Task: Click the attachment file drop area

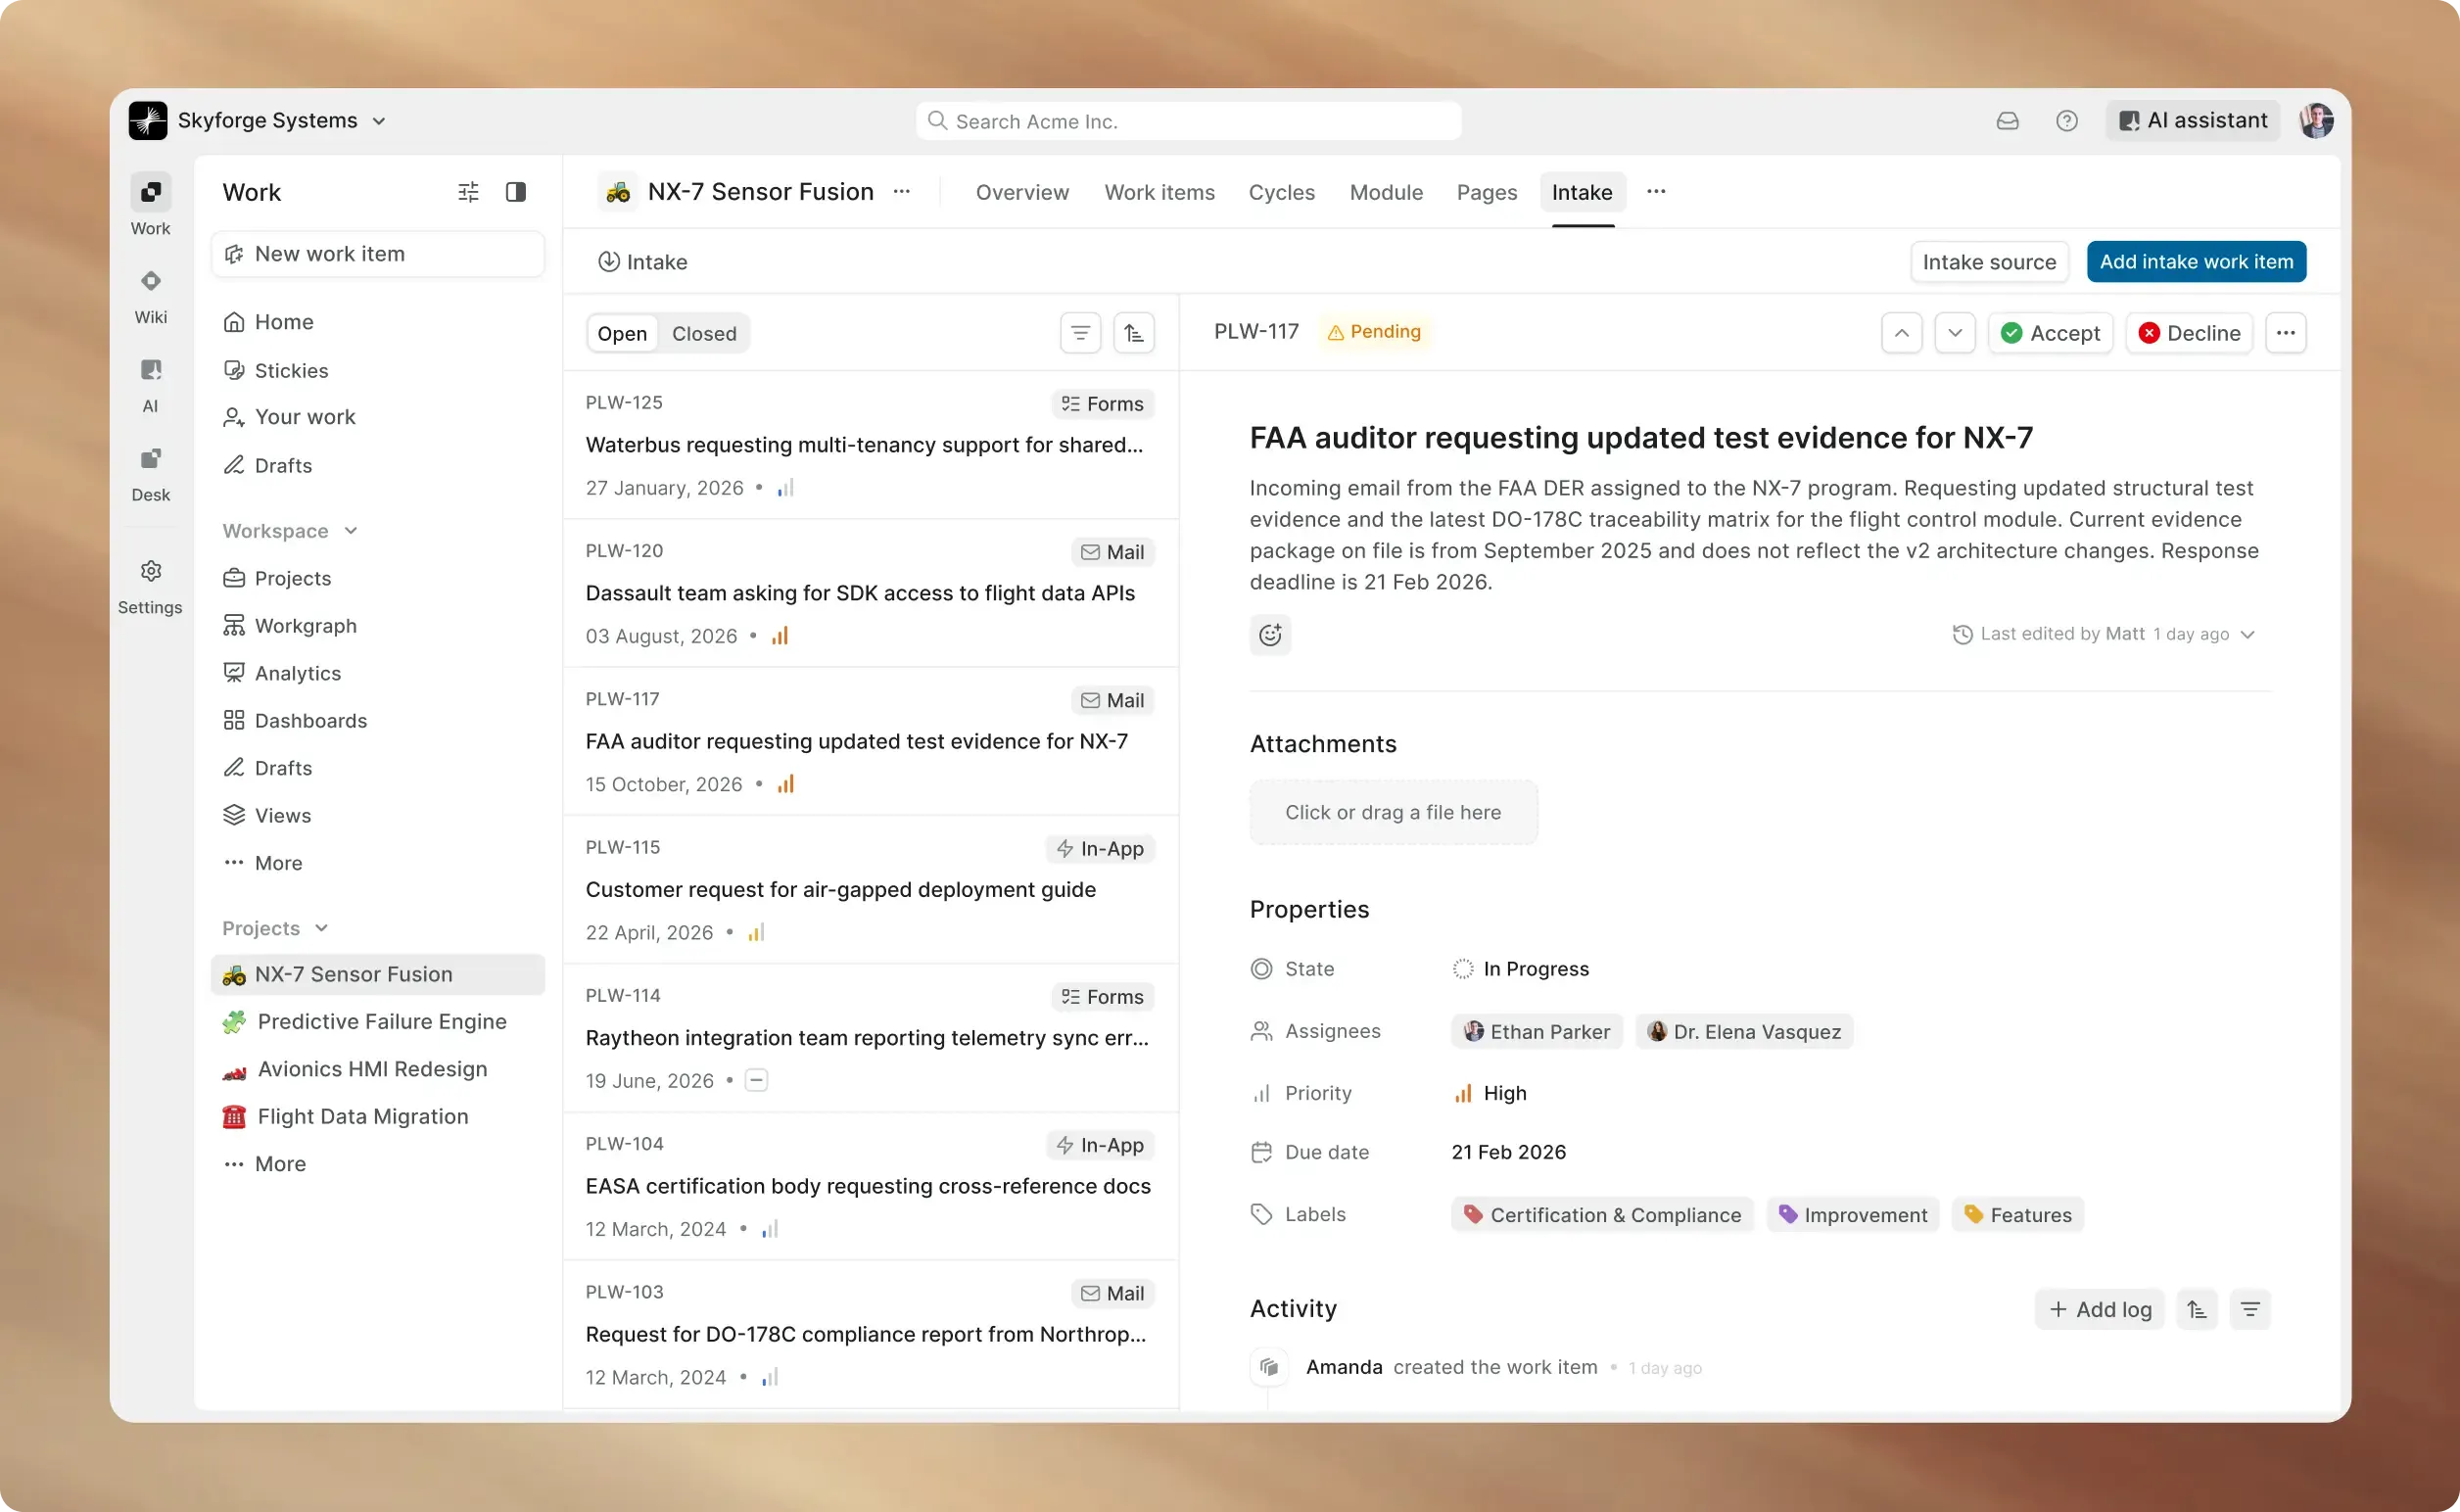Action: coord(1393,812)
